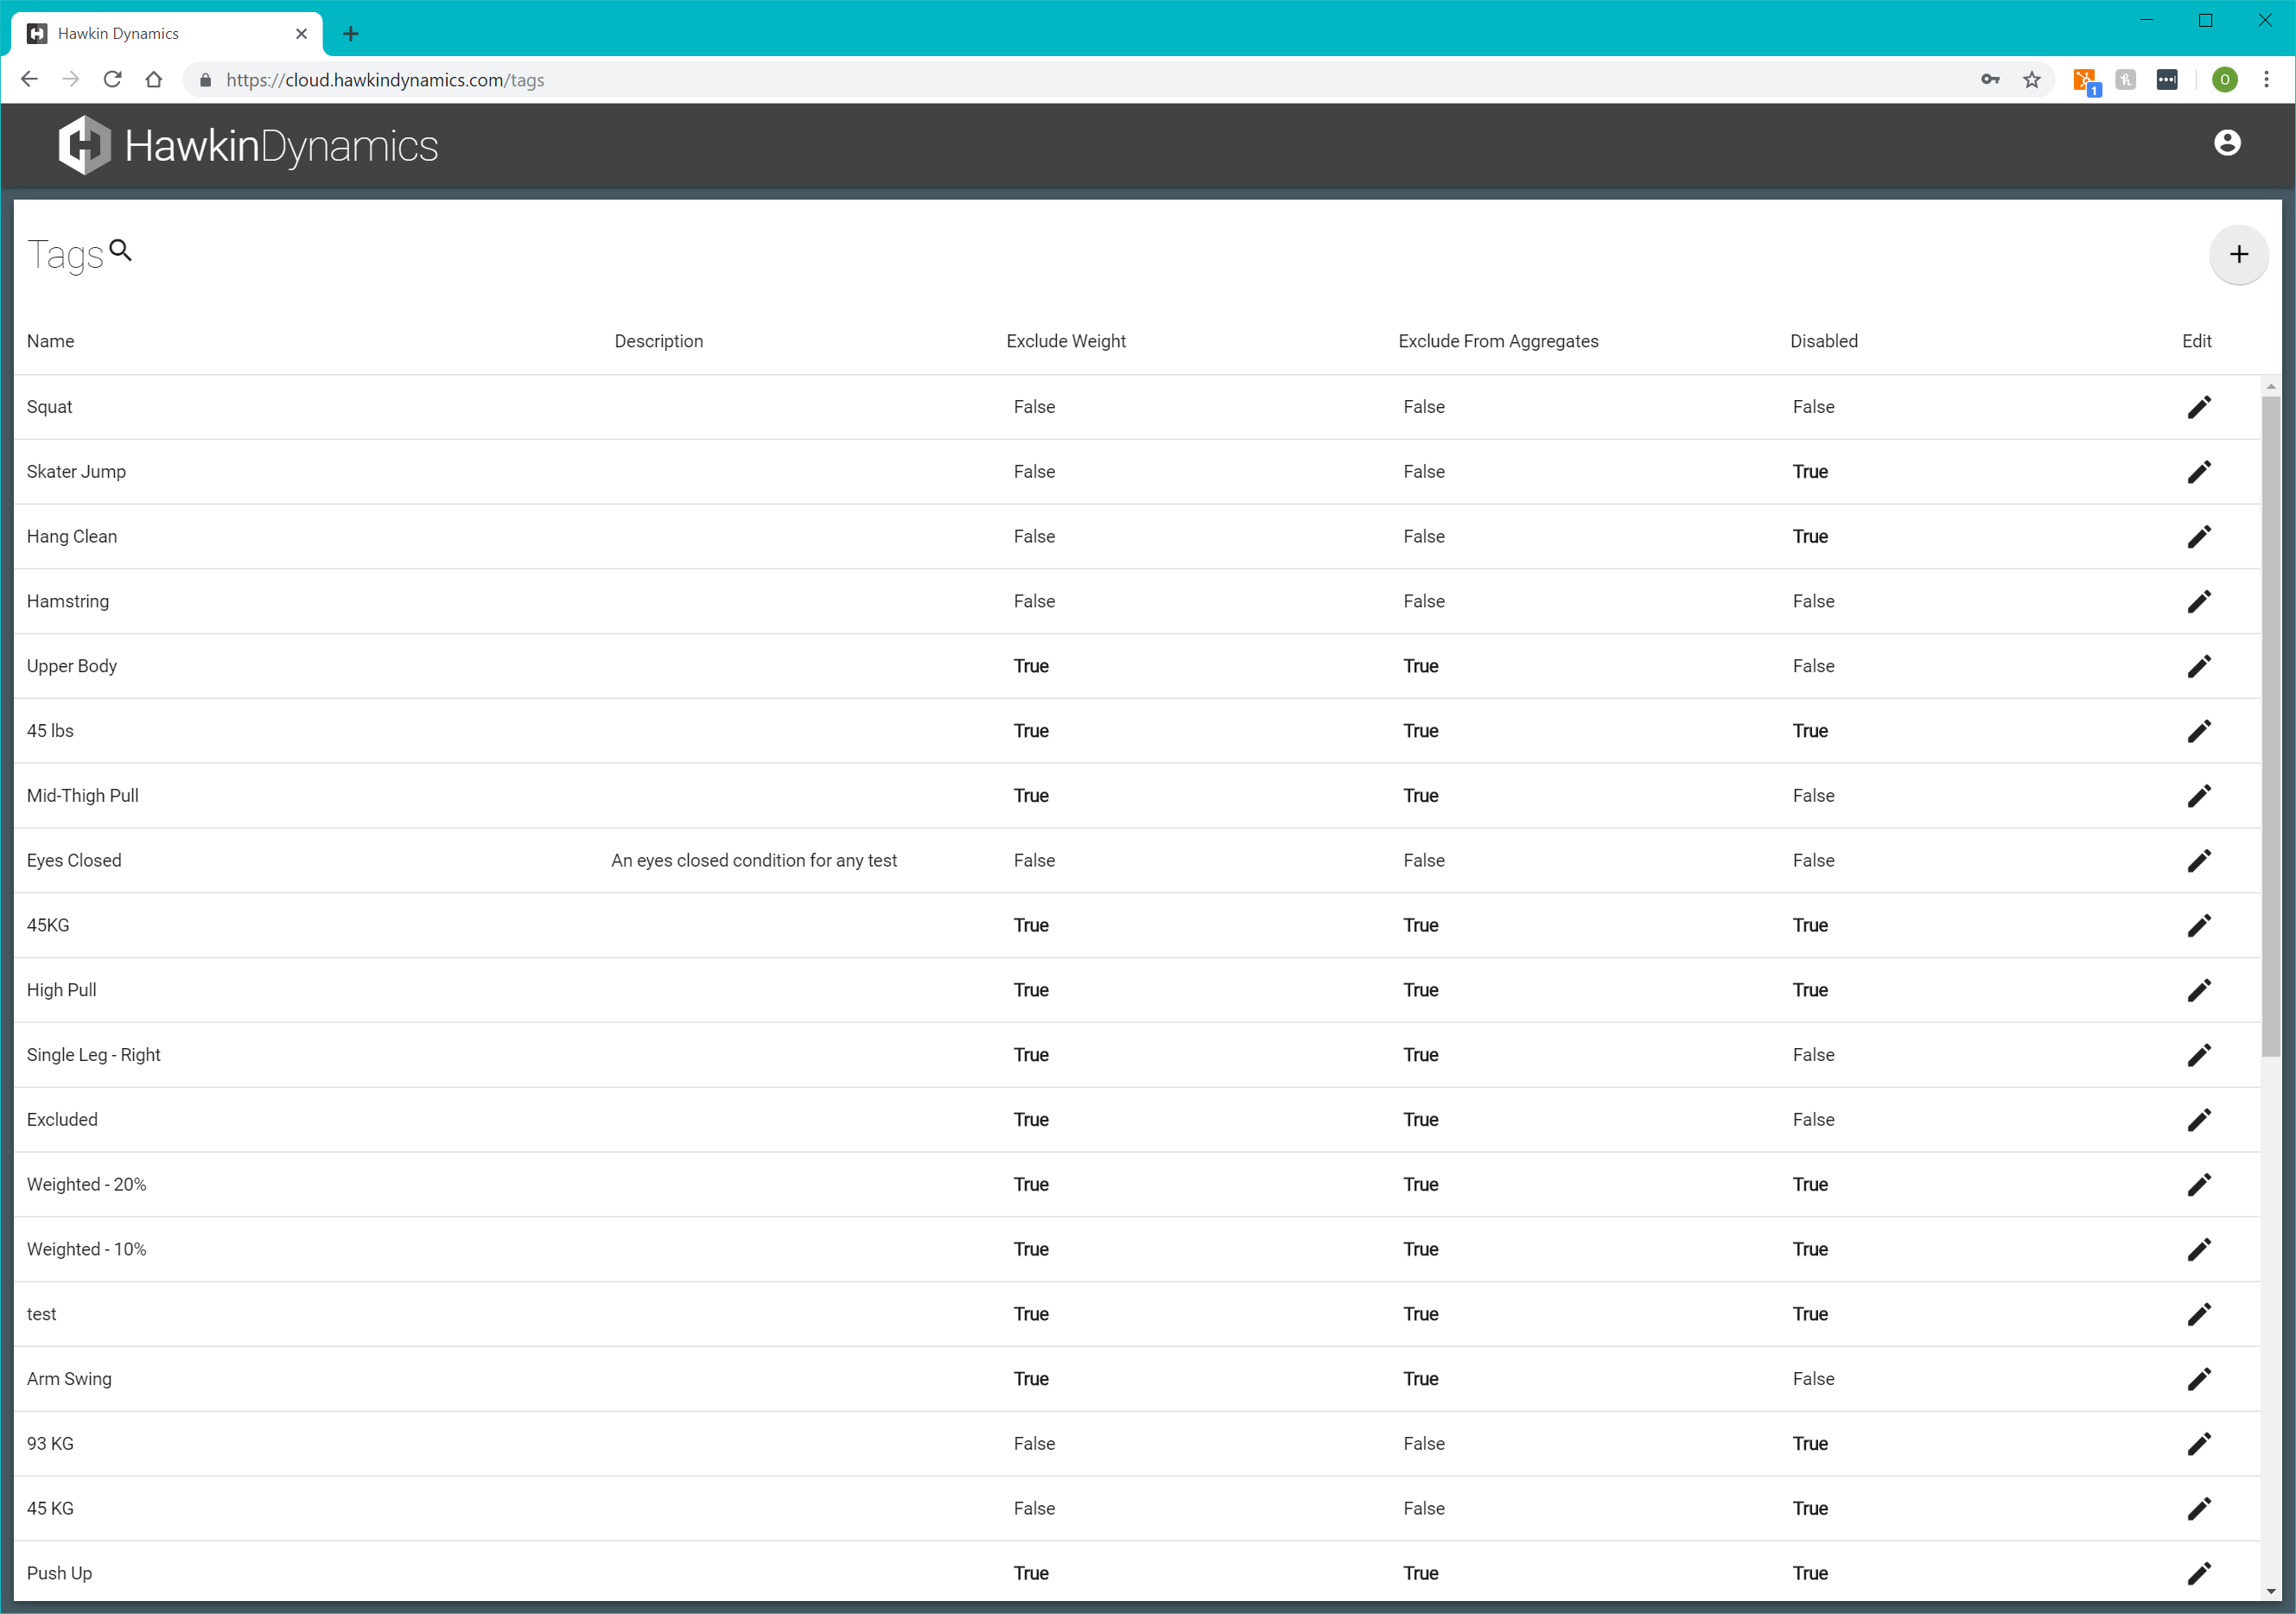Image resolution: width=2296 pixels, height=1614 pixels.
Task: Click the dark password extension icon
Action: pyautogui.click(x=2166, y=80)
